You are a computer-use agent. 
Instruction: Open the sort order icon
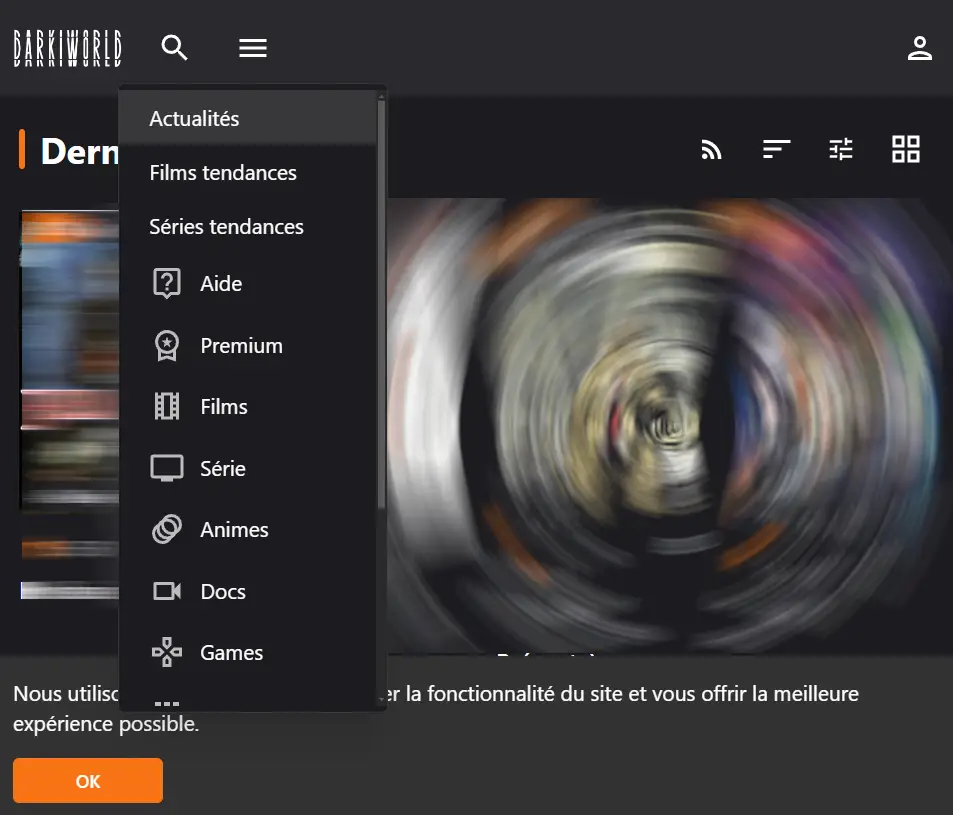tap(776, 149)
